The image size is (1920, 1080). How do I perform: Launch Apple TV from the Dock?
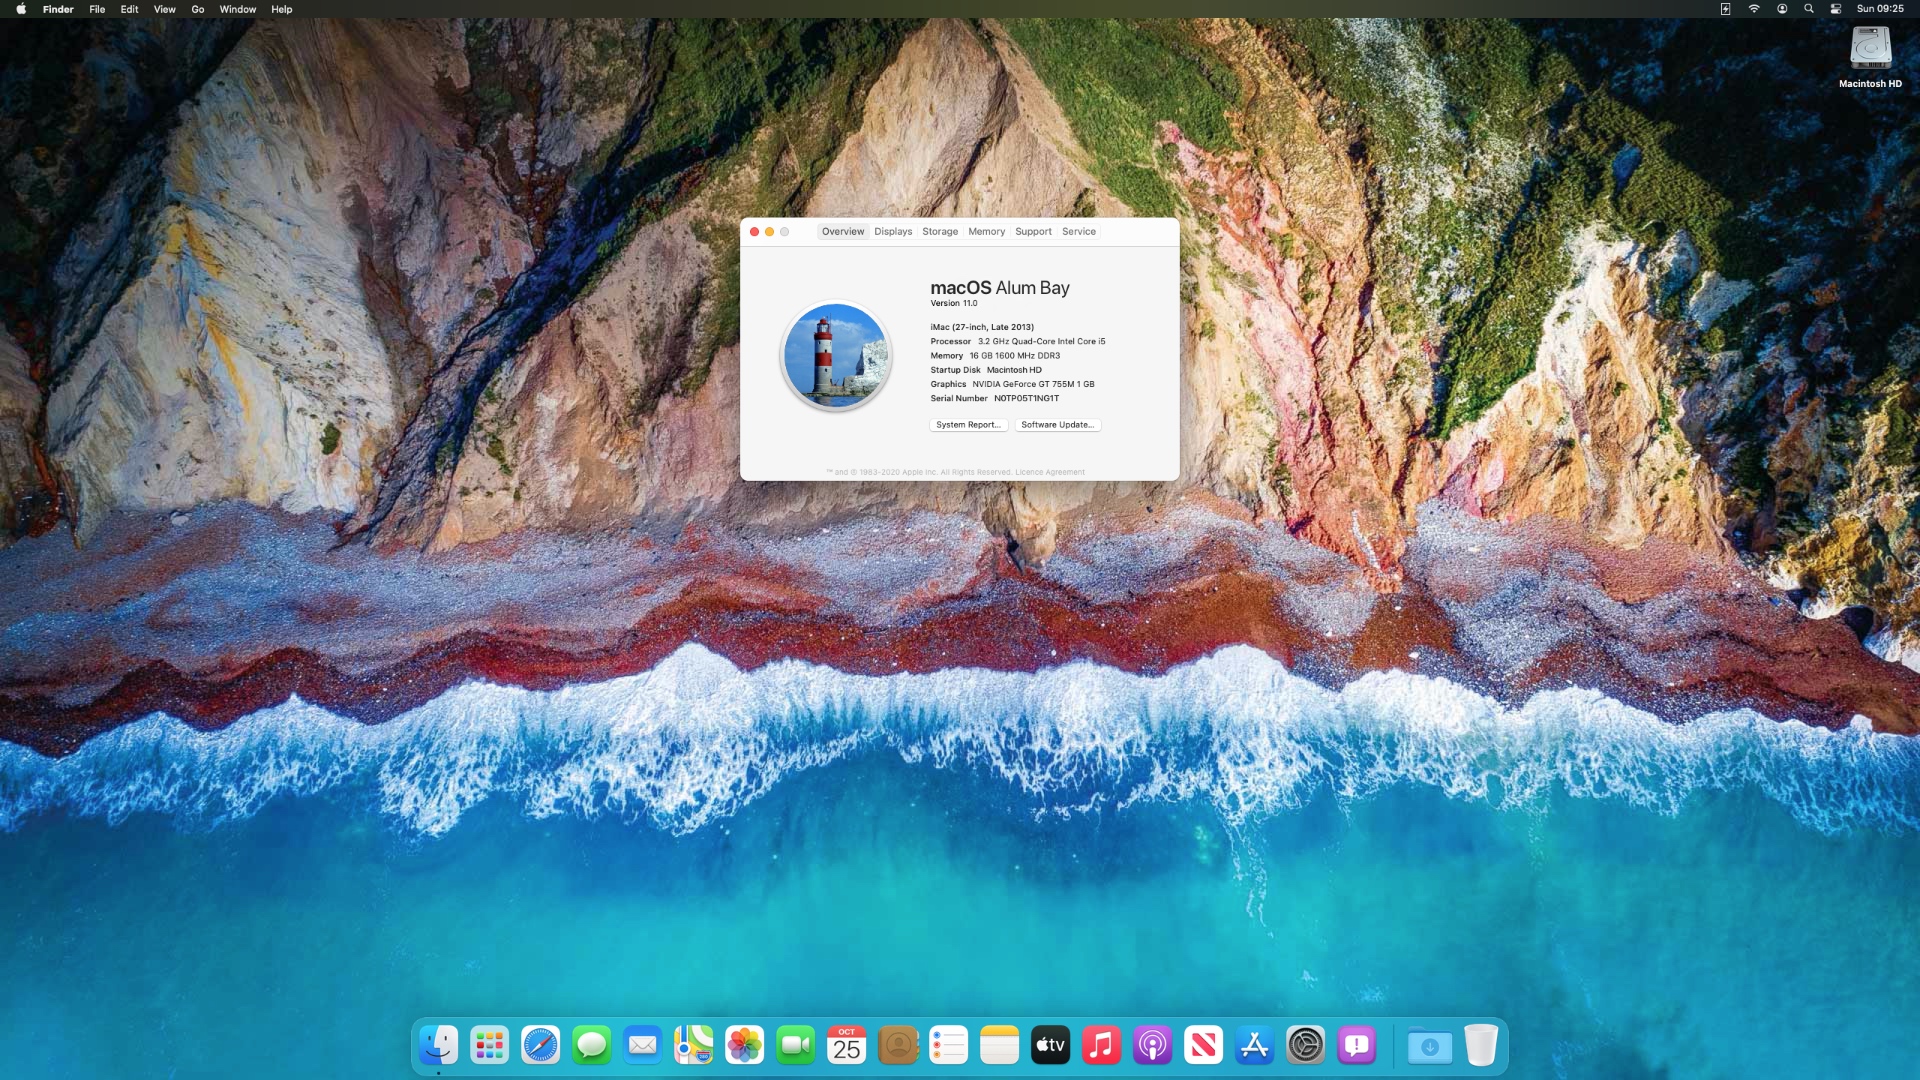pyautogui.click(x=1050, y=1046)
